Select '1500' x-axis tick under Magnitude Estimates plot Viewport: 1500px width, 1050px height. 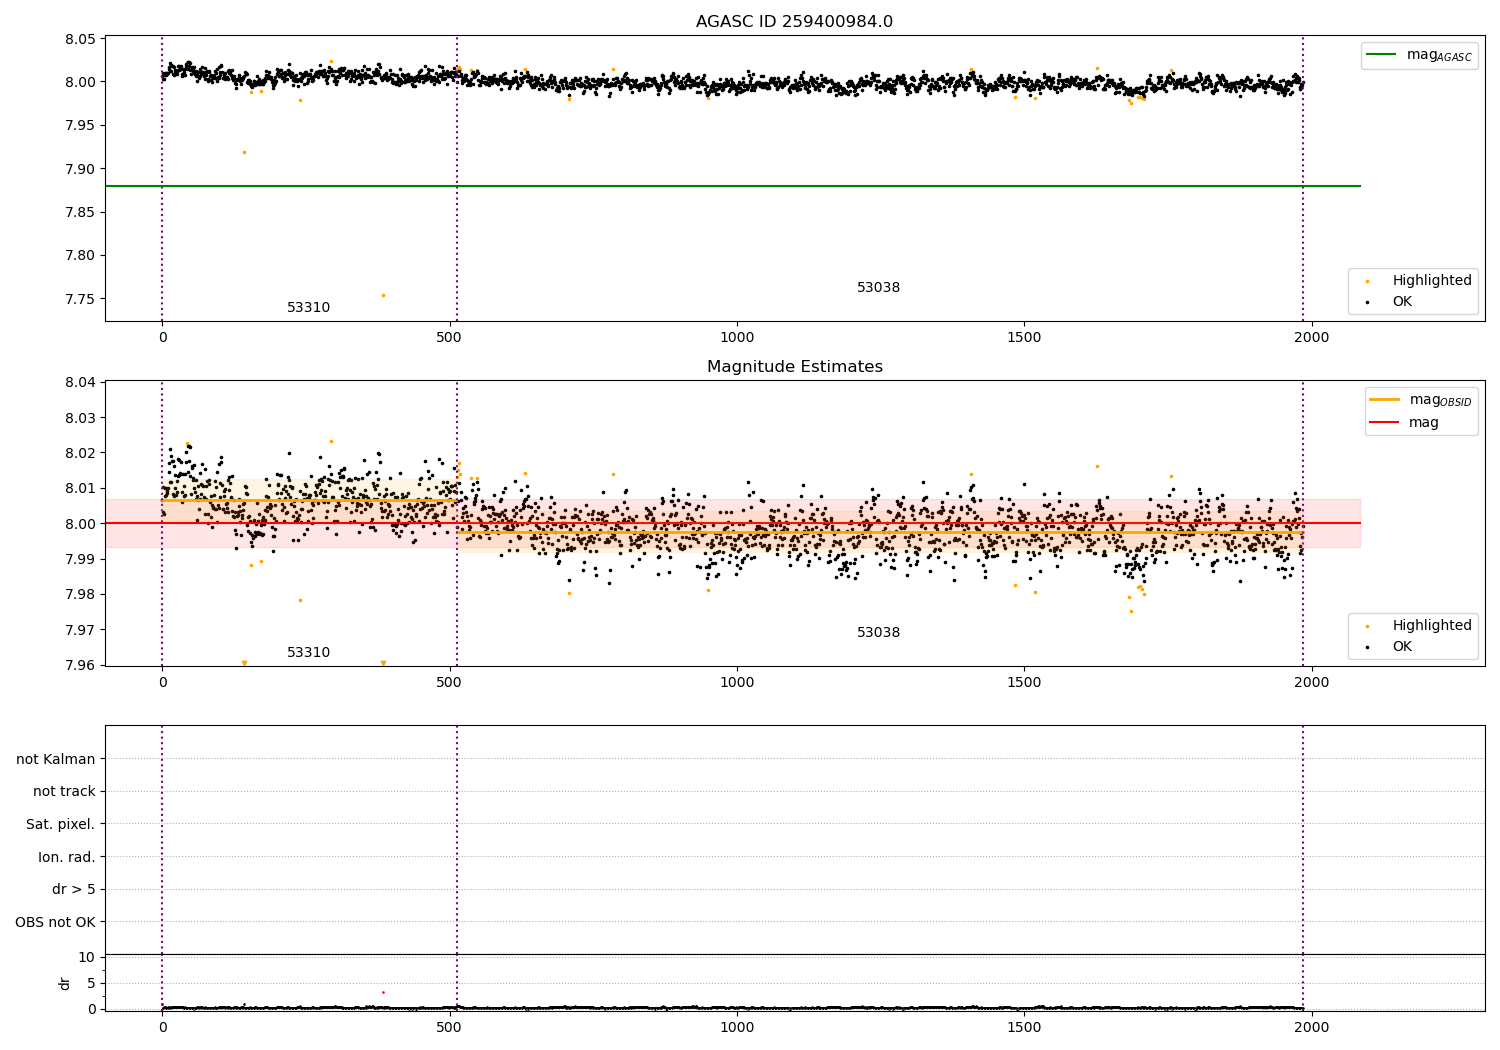tap(1025, 683)
